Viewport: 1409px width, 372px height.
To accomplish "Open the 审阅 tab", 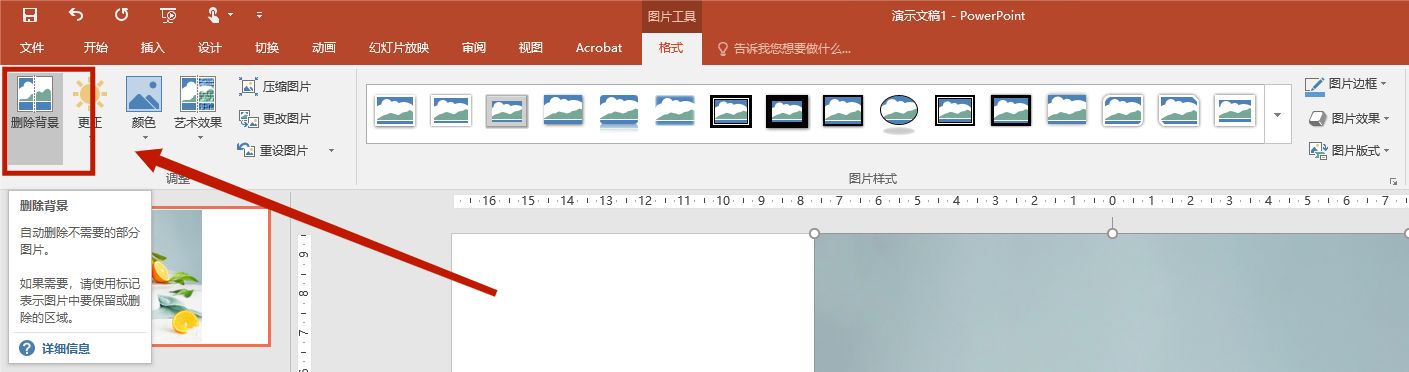I will 474,48.
